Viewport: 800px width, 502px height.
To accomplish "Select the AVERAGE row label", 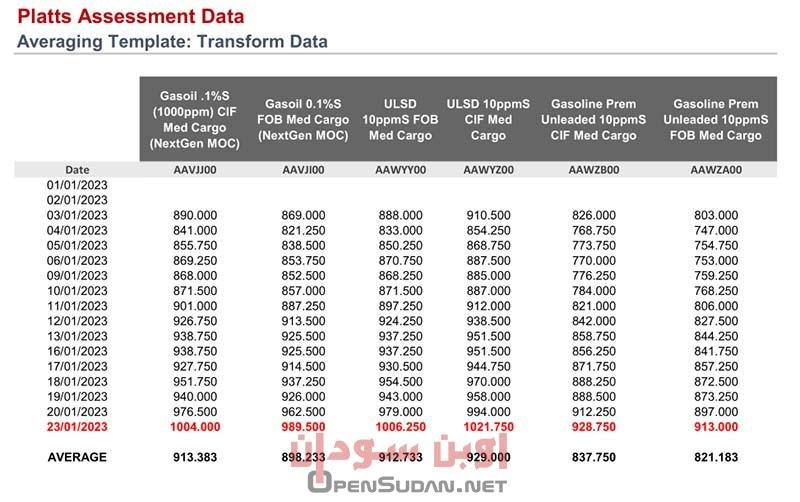I will [x=78, y=457].
